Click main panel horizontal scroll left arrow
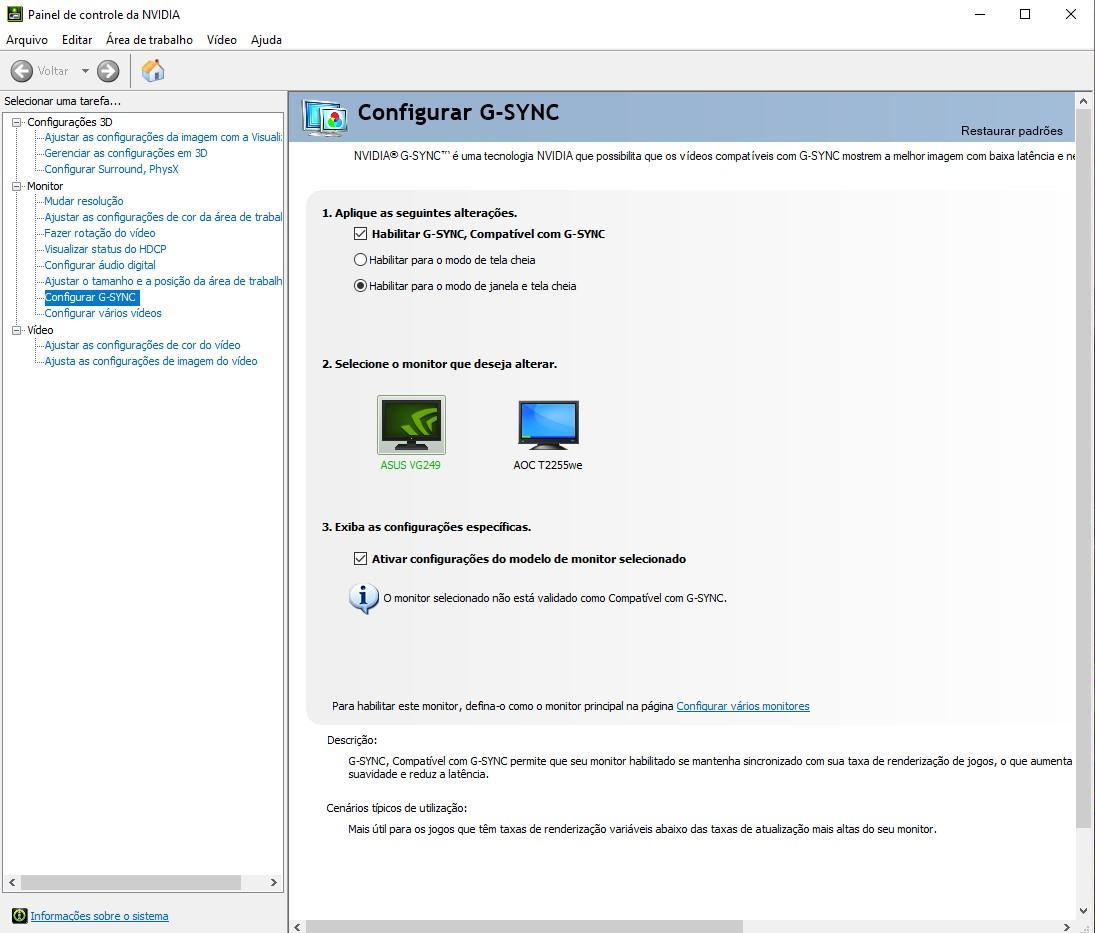1095x933 pixels. [297, 927]
